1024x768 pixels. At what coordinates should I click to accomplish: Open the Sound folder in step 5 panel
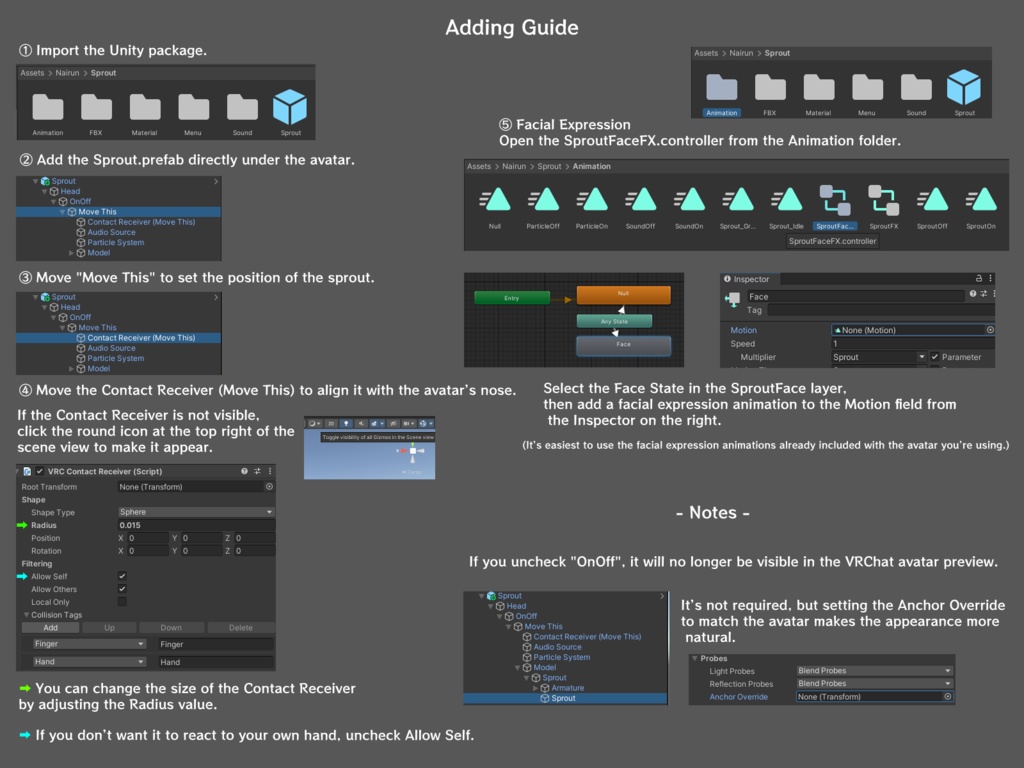916,94
